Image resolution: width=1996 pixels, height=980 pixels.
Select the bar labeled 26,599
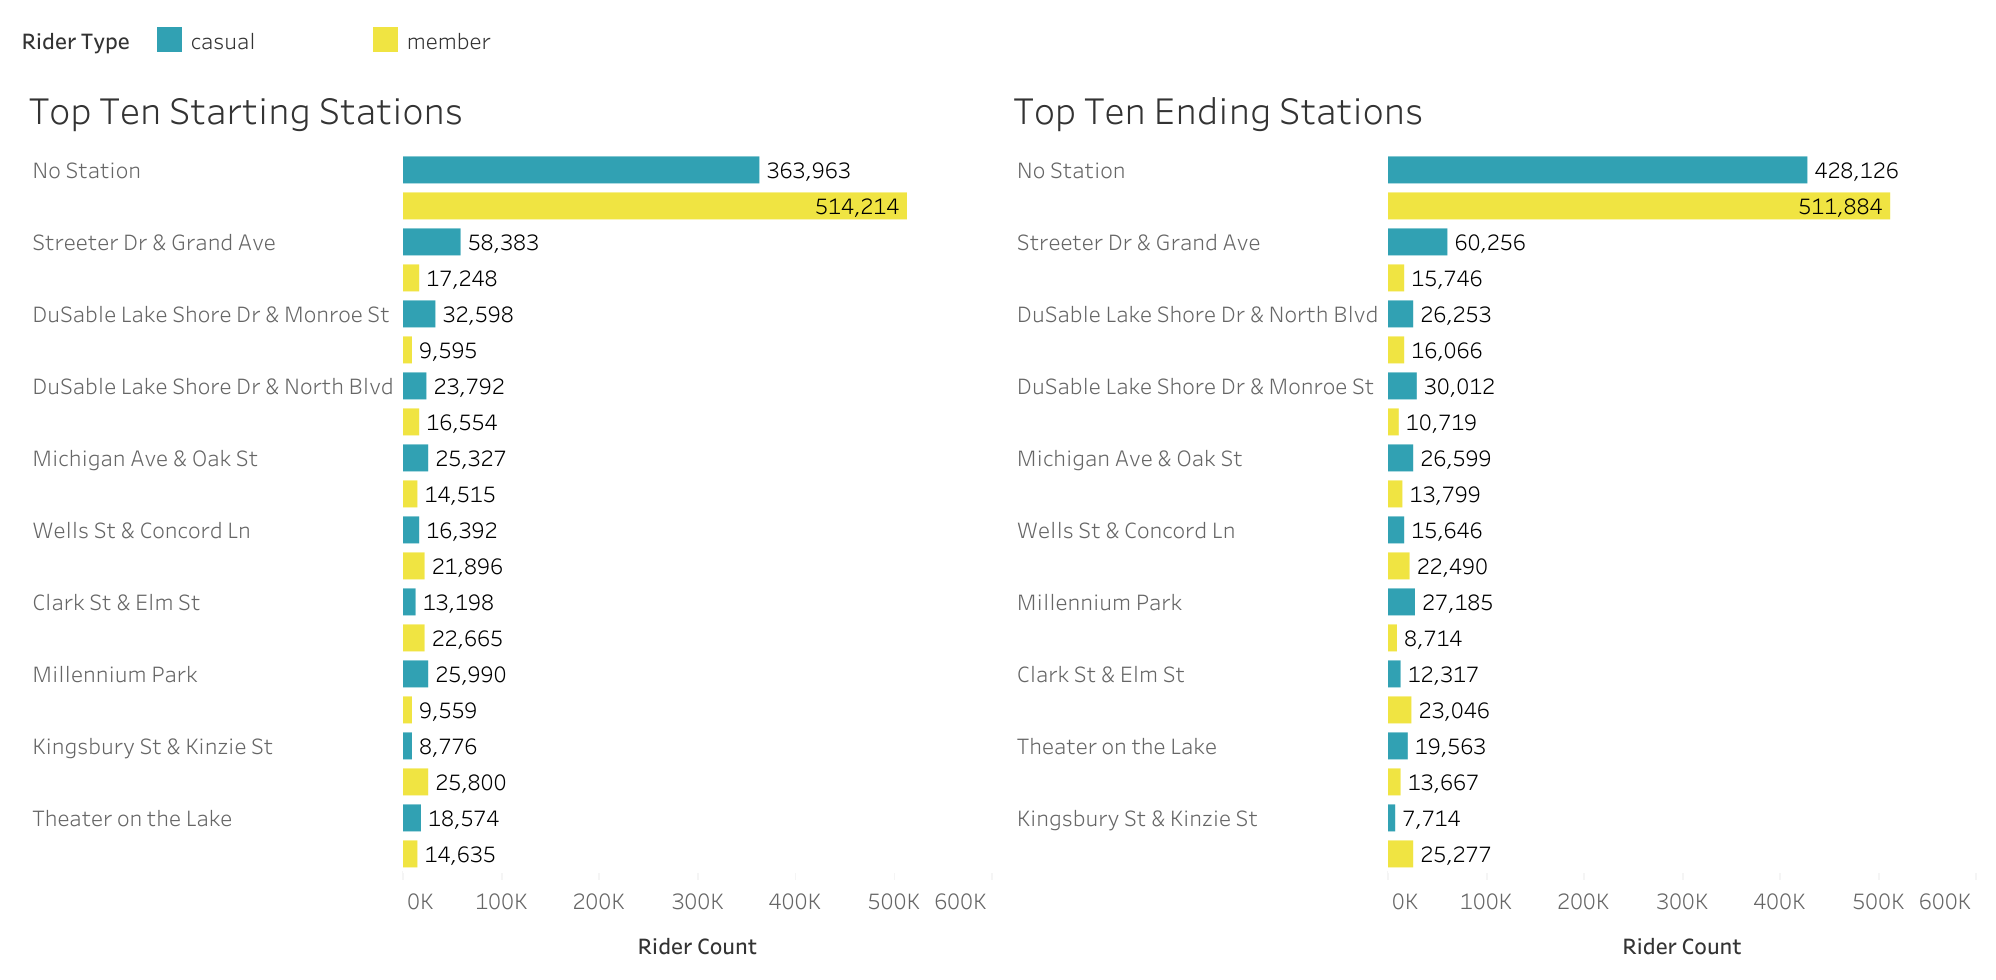[x=1401, y=458]
